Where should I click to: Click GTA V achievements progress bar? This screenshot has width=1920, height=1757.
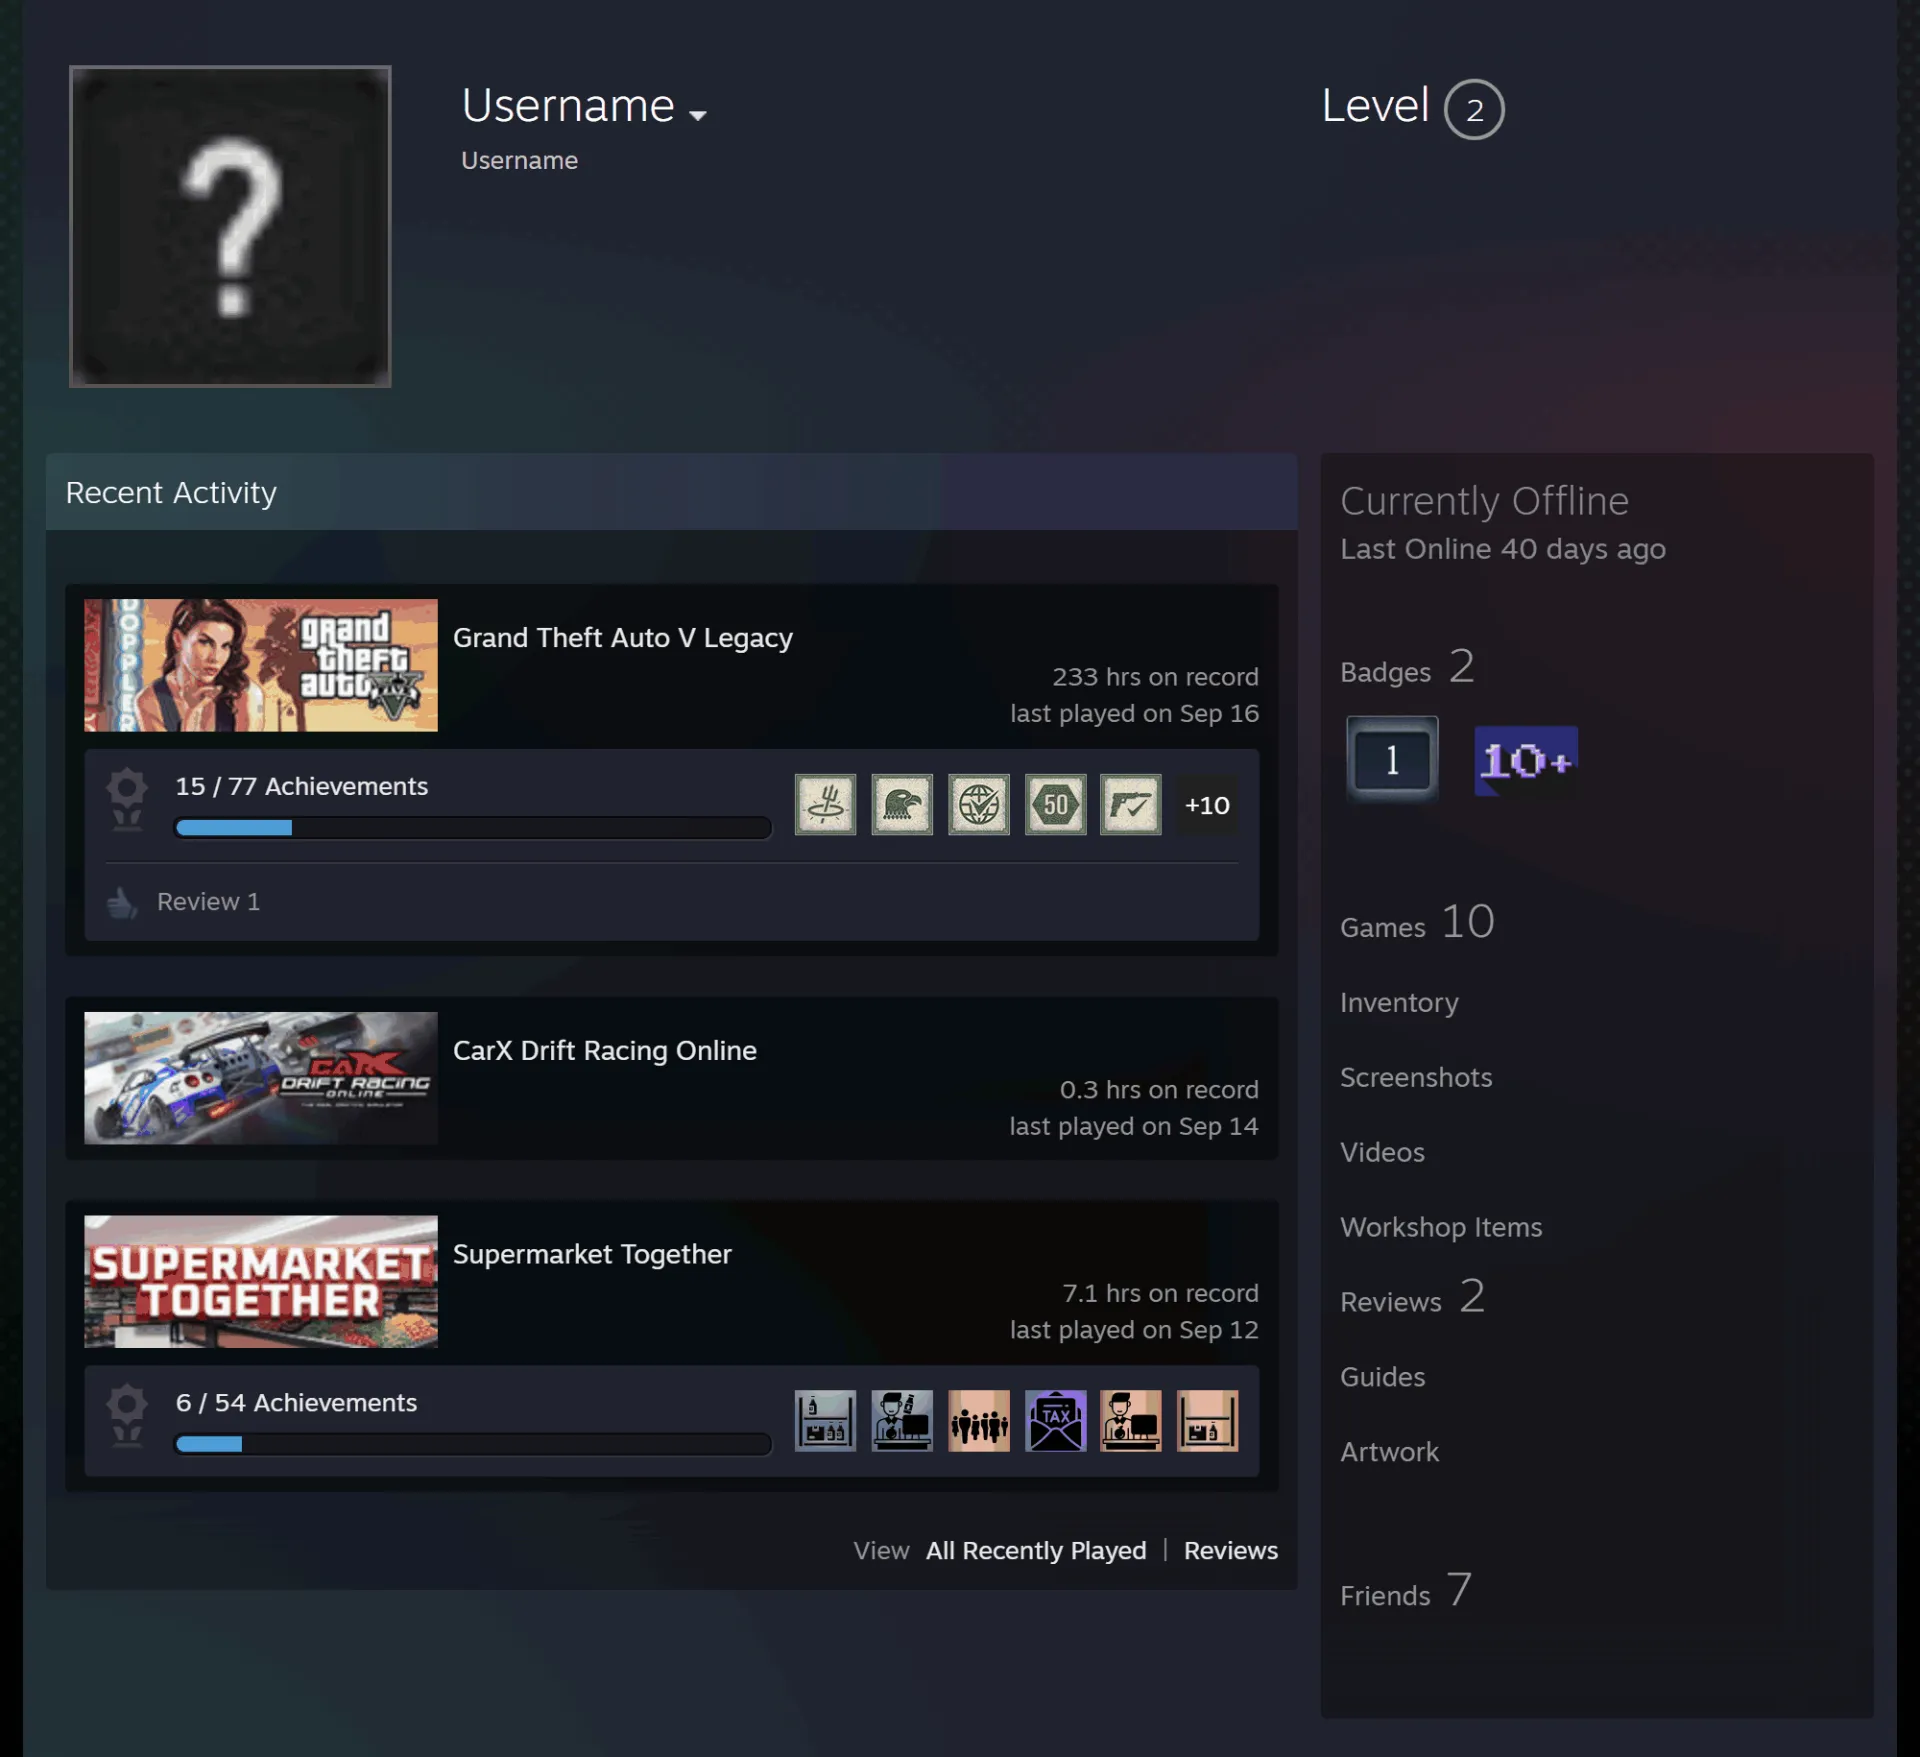473,828
